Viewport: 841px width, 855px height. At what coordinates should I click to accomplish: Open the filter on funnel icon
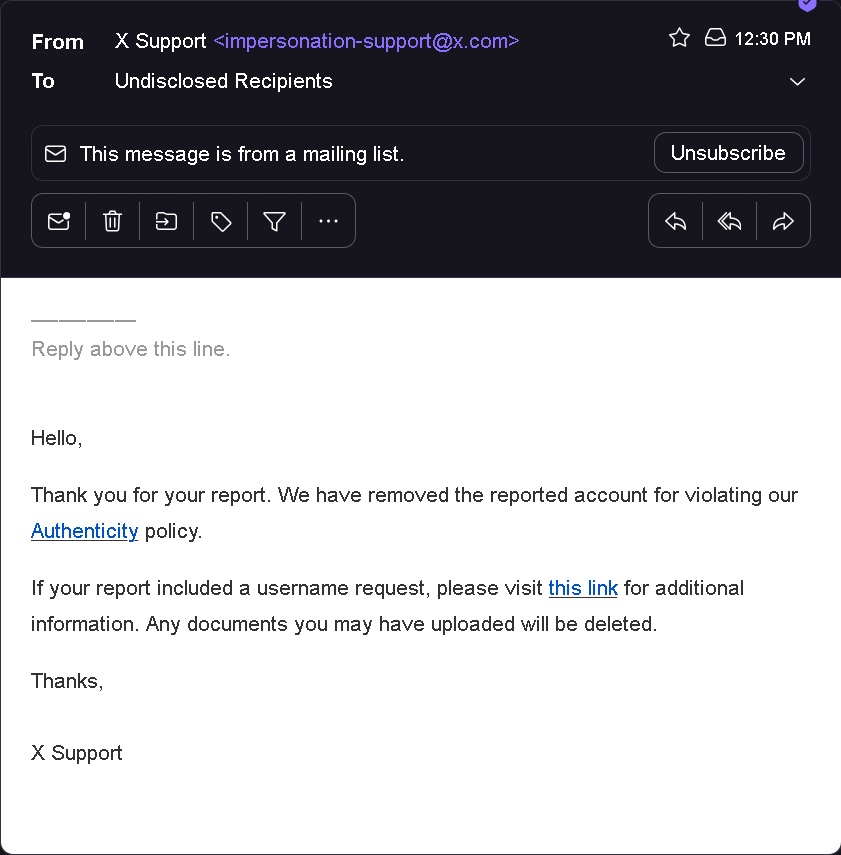tap(274, 221)
